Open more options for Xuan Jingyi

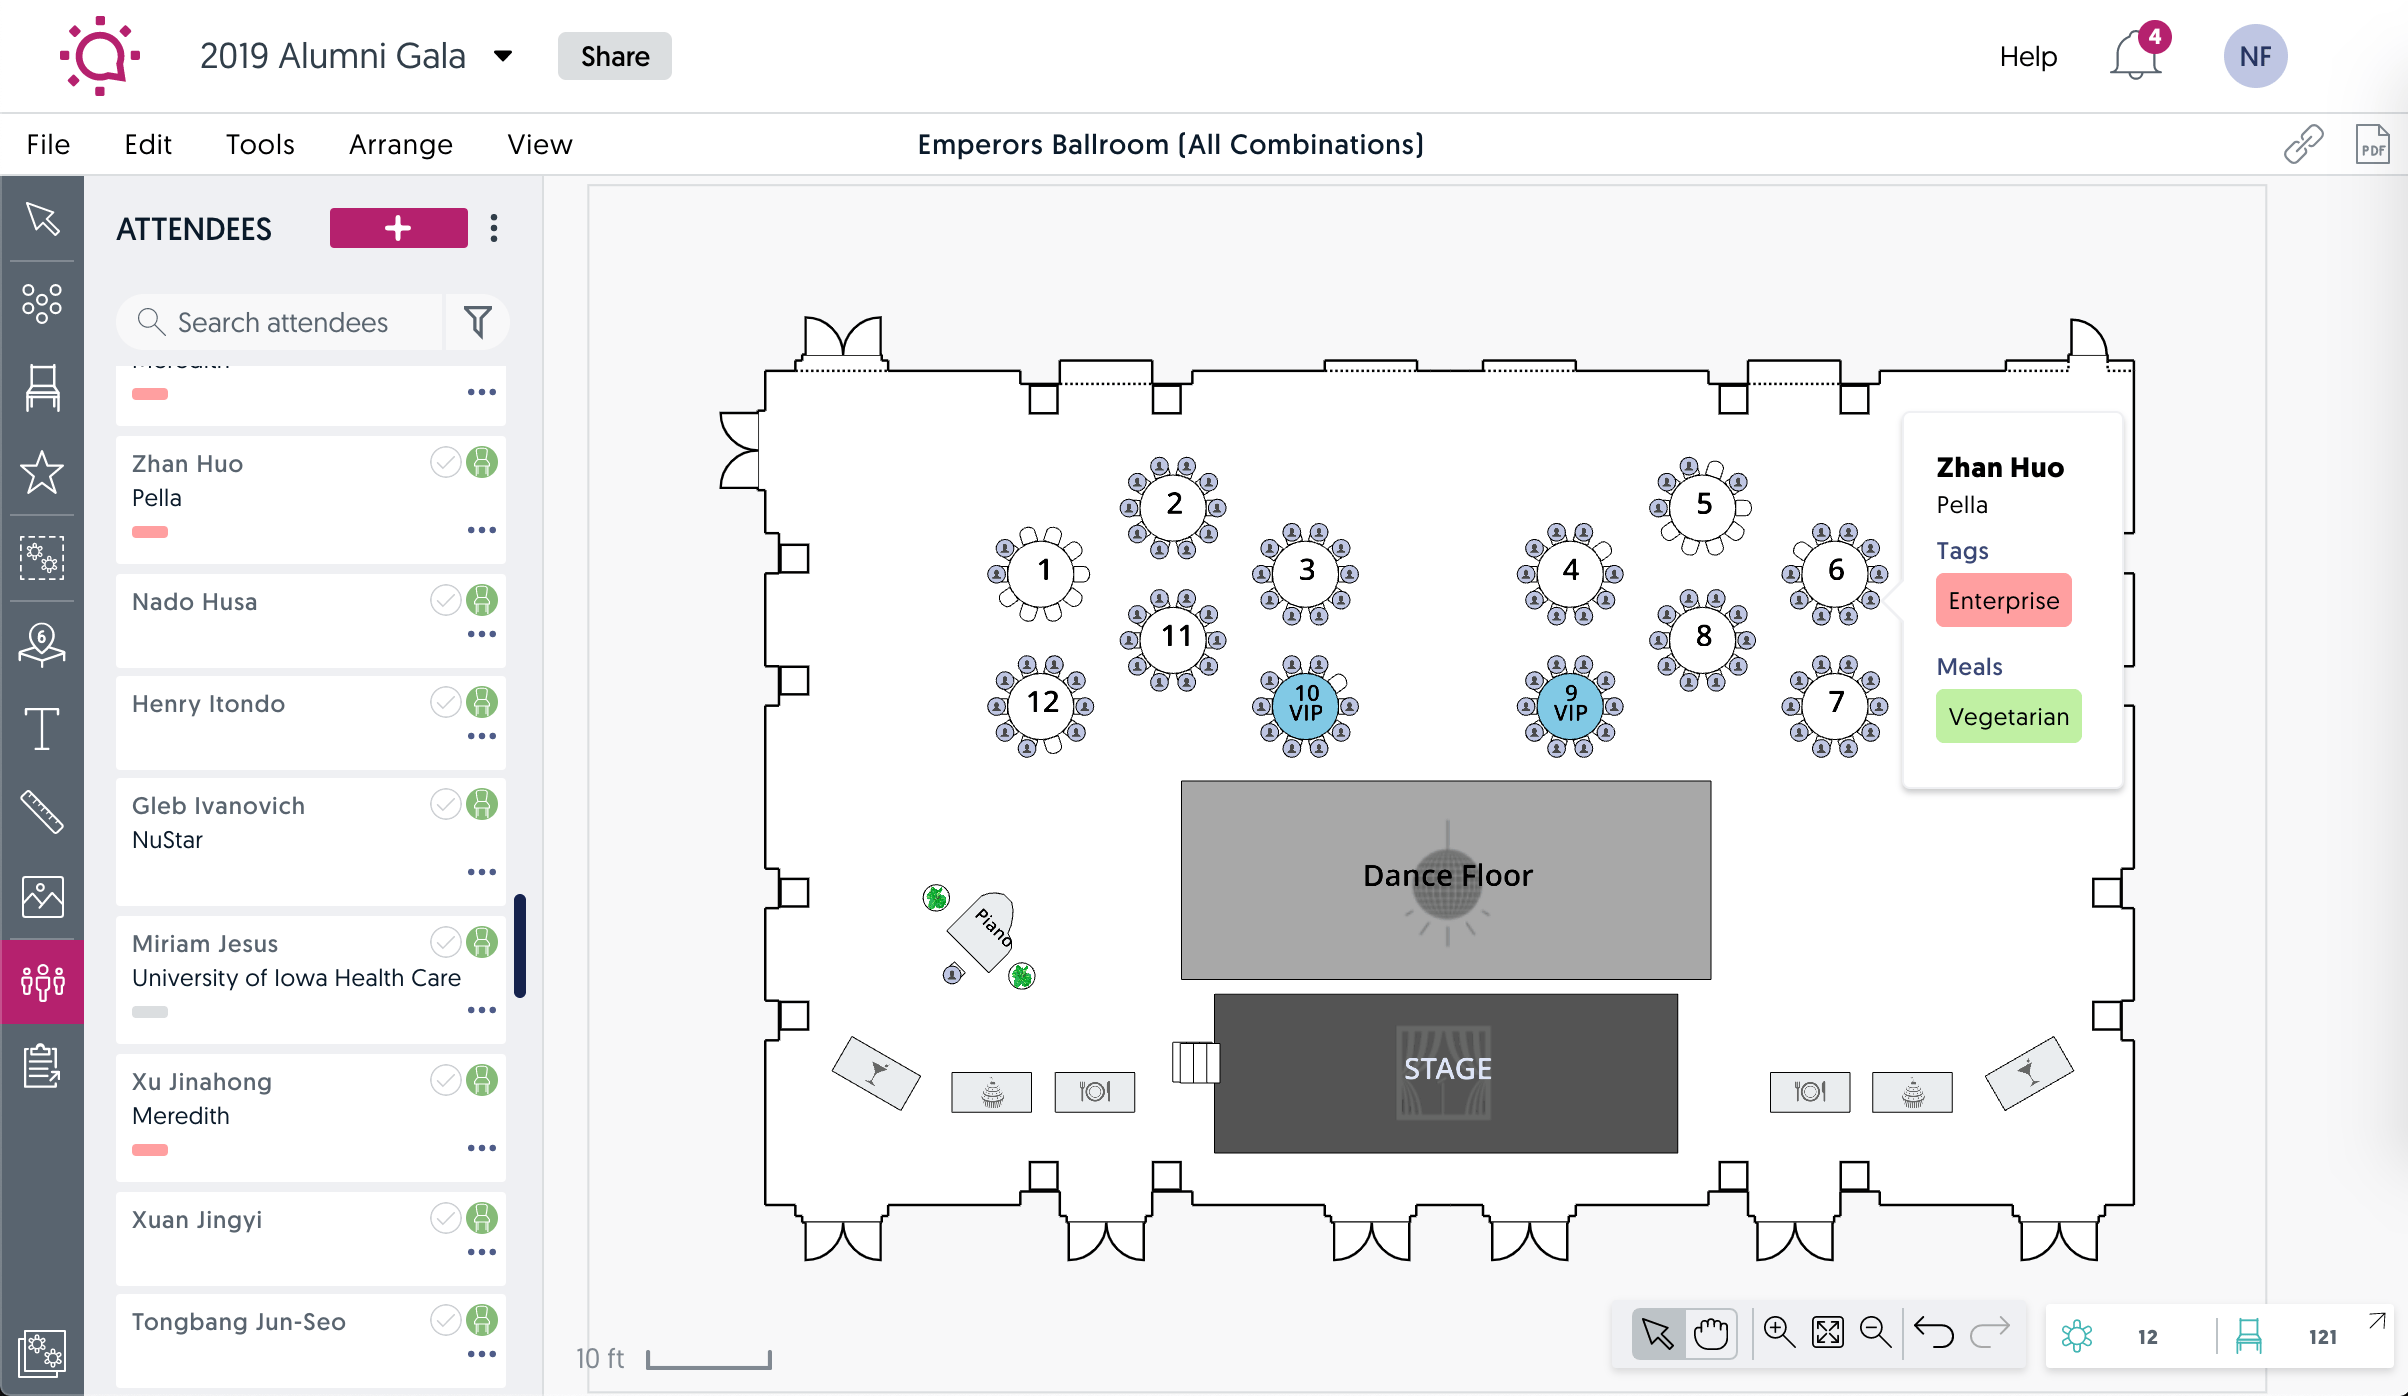point(482,1252)
